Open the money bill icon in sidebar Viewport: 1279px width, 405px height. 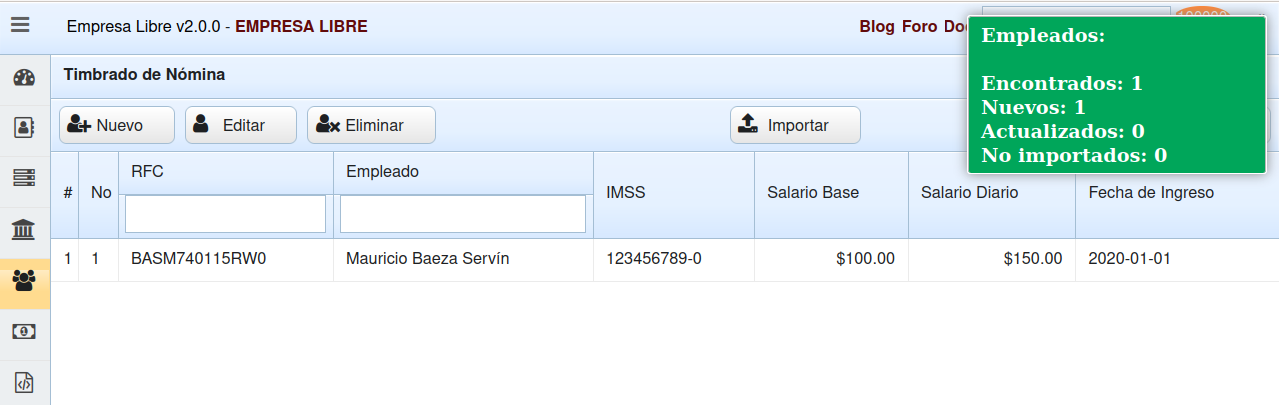[25, 331]
